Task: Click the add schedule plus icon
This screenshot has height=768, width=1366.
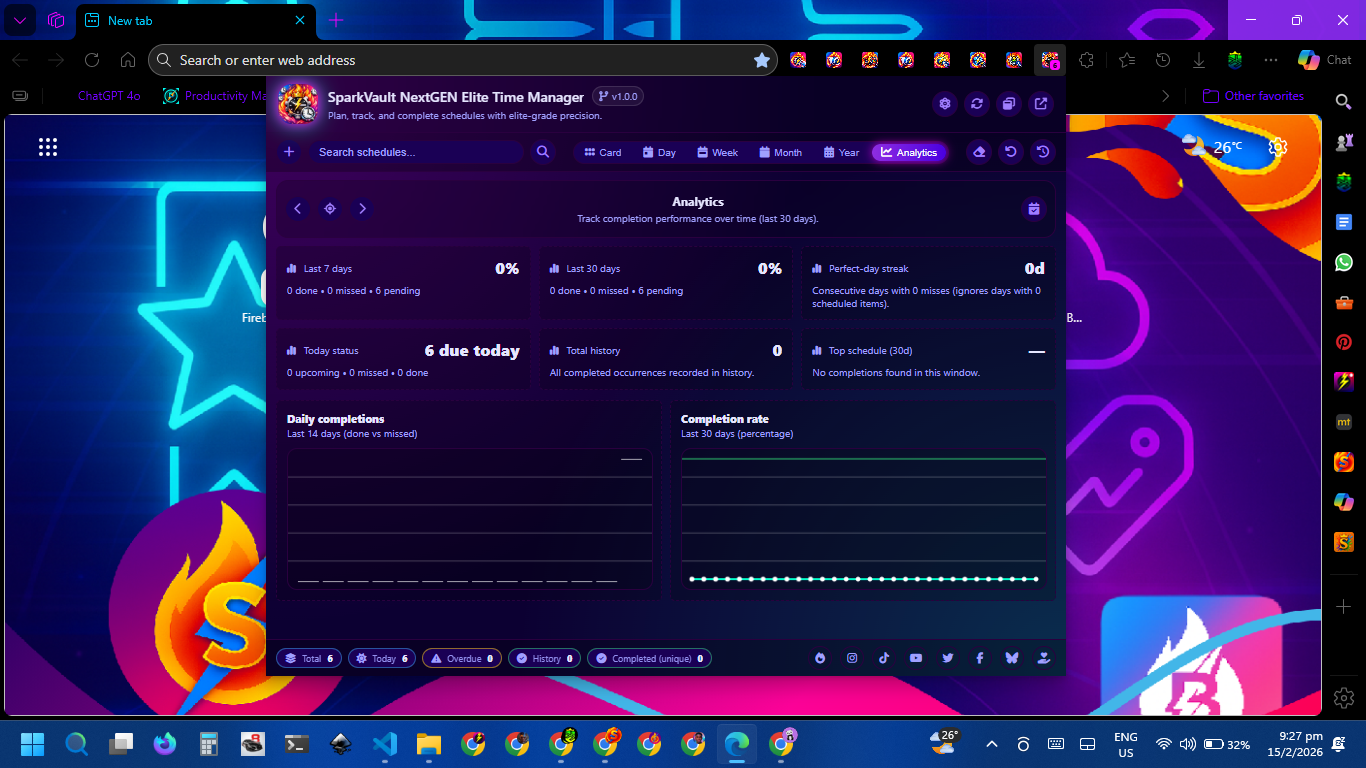Action: coord(289,152)
